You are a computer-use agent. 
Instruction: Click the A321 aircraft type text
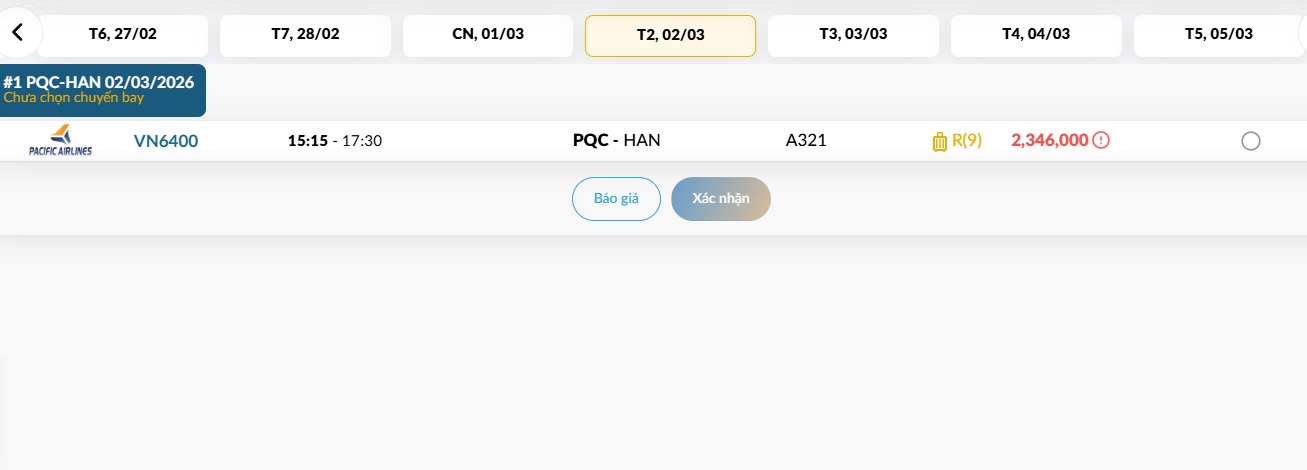click(x=806, y=140)
